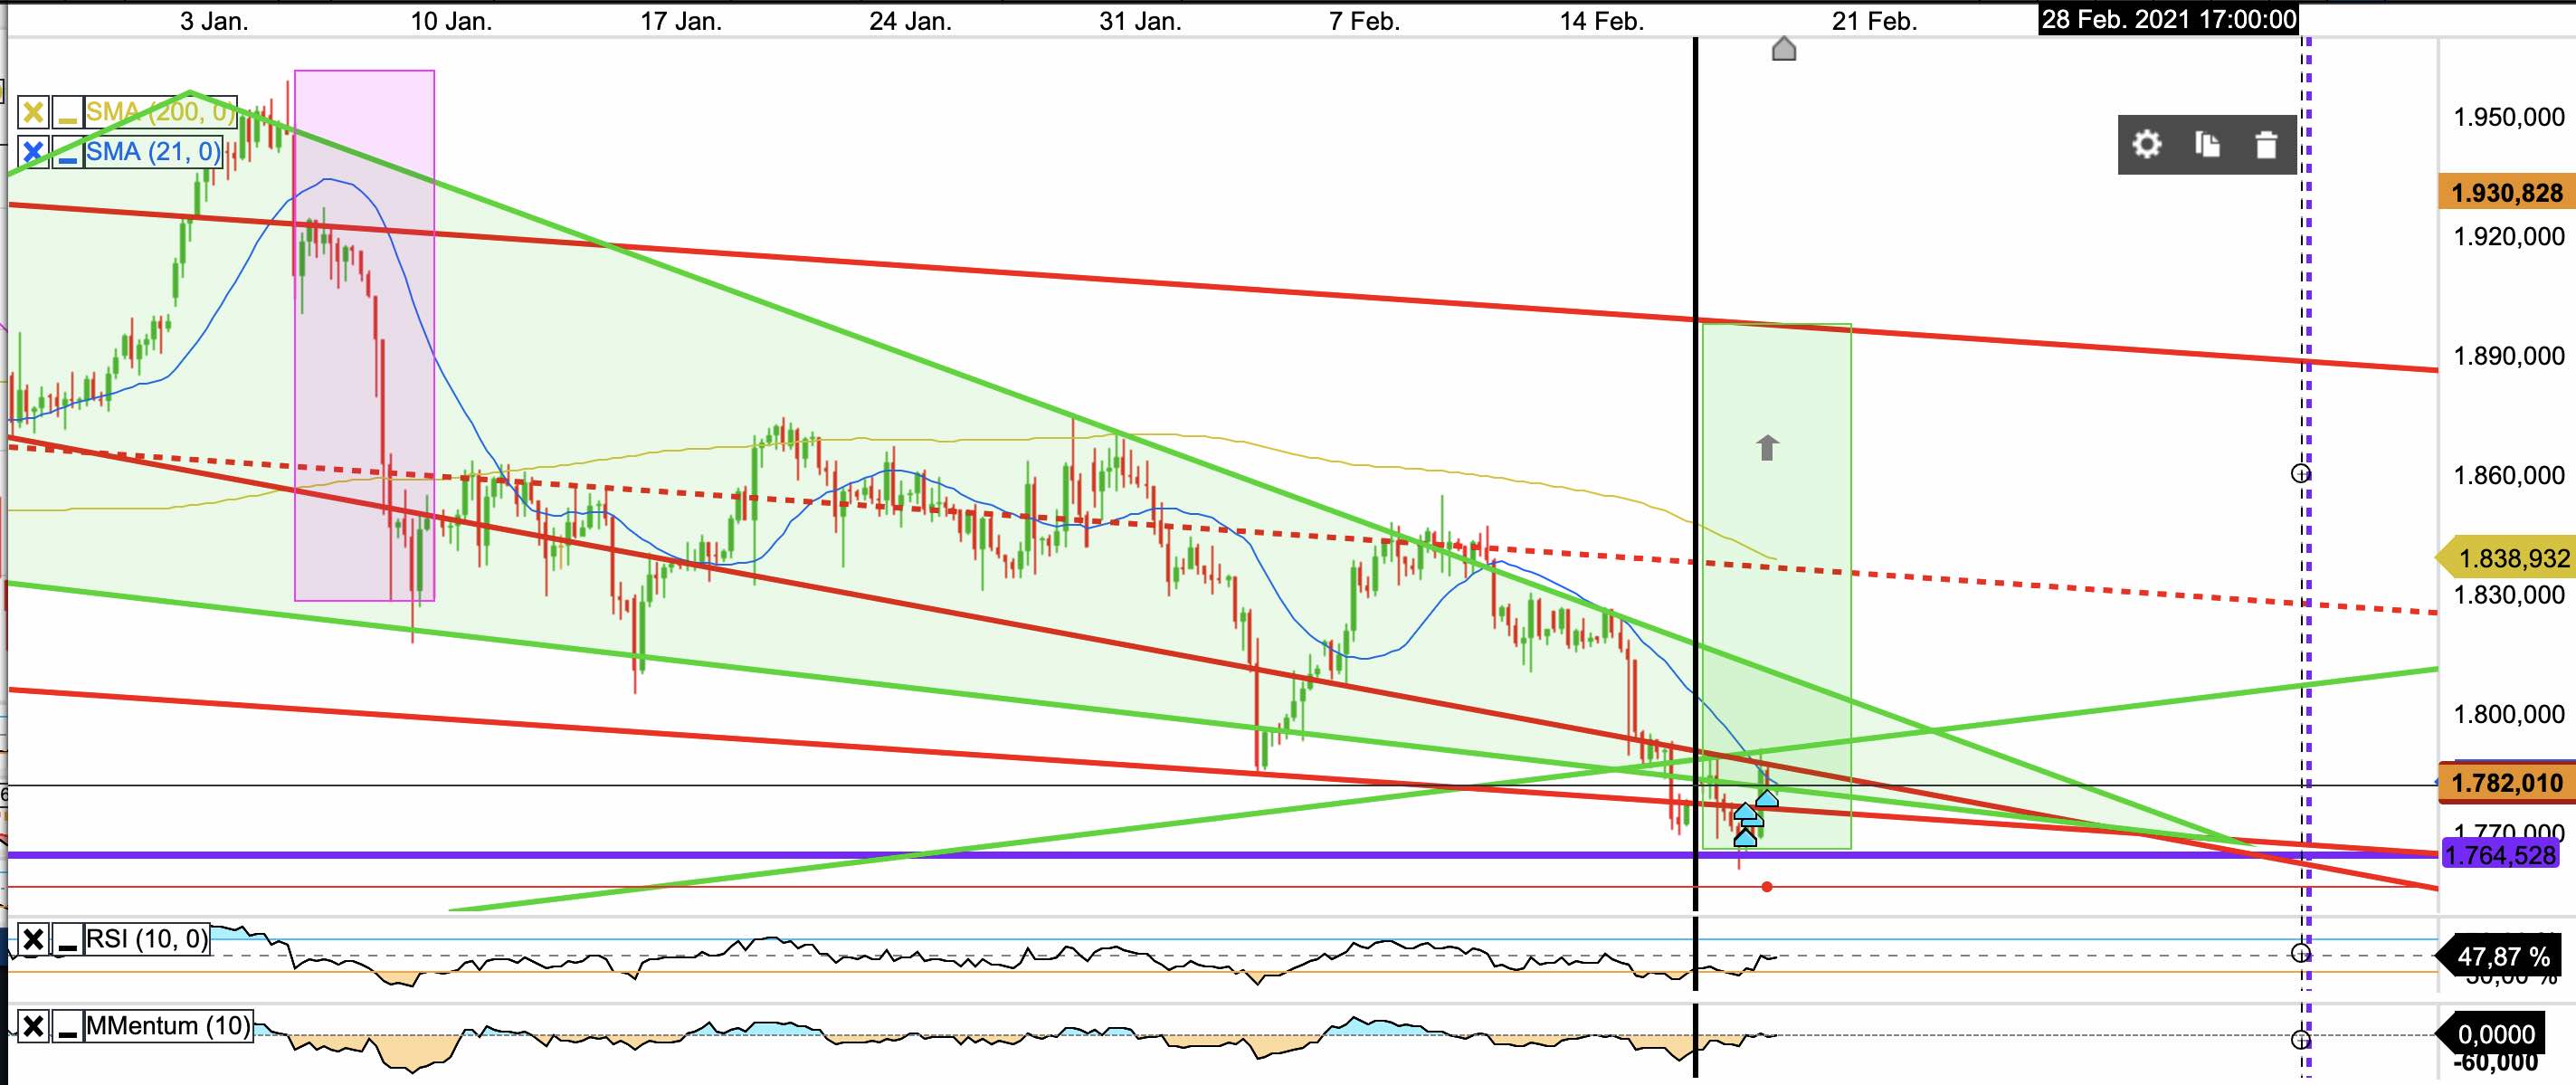
Task: Click the duplicate/copy icon in the drawing toolbar
Action: pos(2208,144)
